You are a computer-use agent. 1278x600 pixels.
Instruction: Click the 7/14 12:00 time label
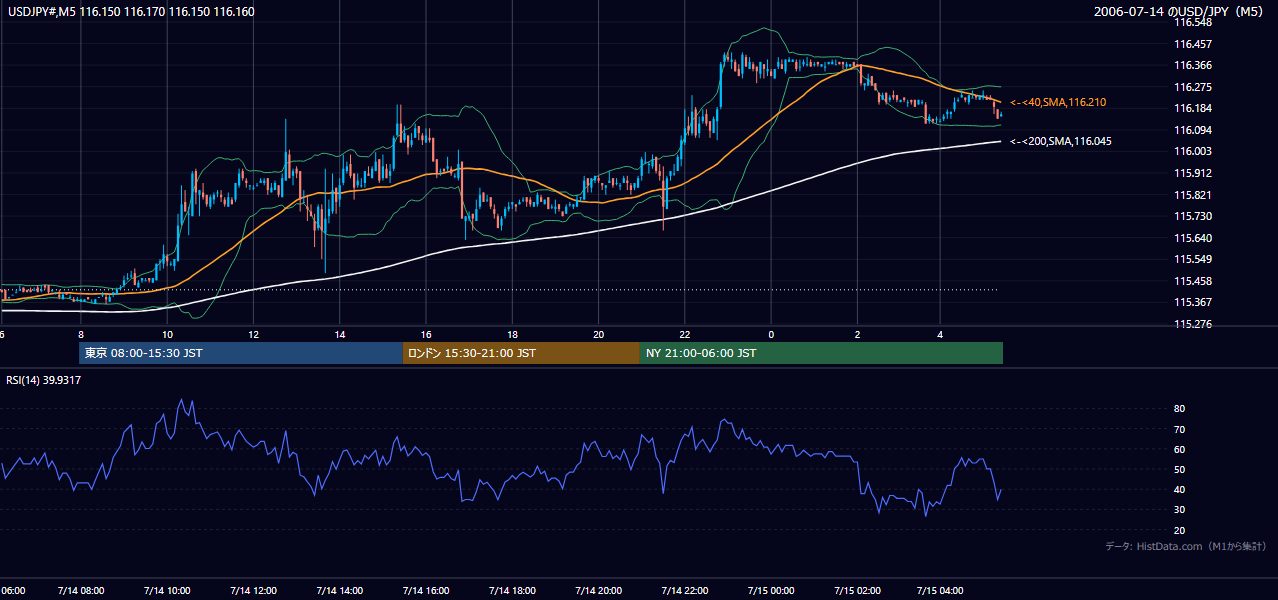tap(253, 591)
